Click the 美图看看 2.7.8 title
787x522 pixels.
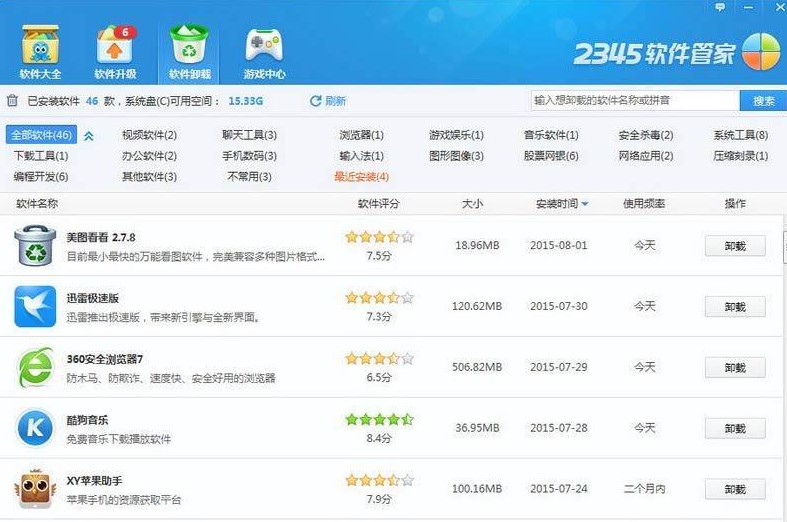tap(101, 237)
